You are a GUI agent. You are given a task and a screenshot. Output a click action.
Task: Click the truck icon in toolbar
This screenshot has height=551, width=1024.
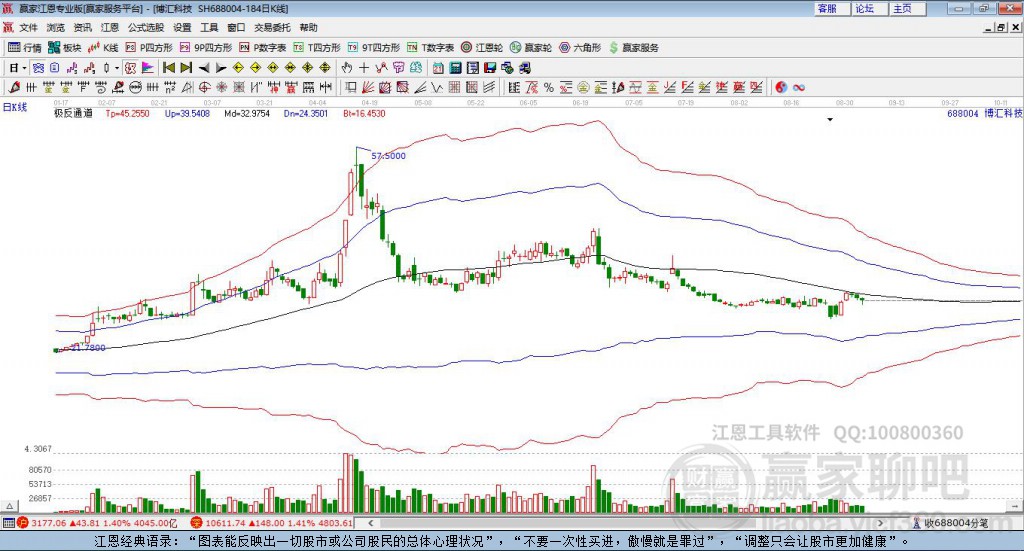(524, 68)
